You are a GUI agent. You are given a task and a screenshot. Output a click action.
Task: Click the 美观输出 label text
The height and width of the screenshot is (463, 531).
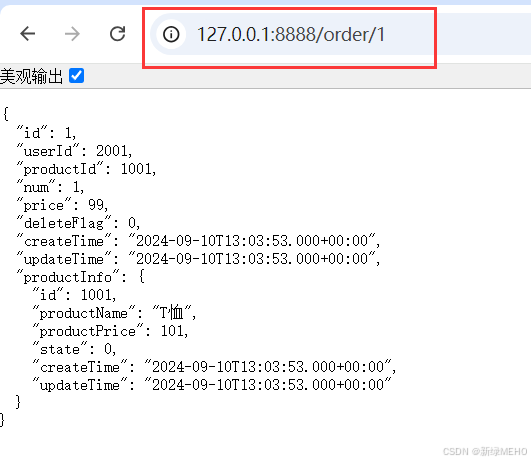click(x=31, y=76)
